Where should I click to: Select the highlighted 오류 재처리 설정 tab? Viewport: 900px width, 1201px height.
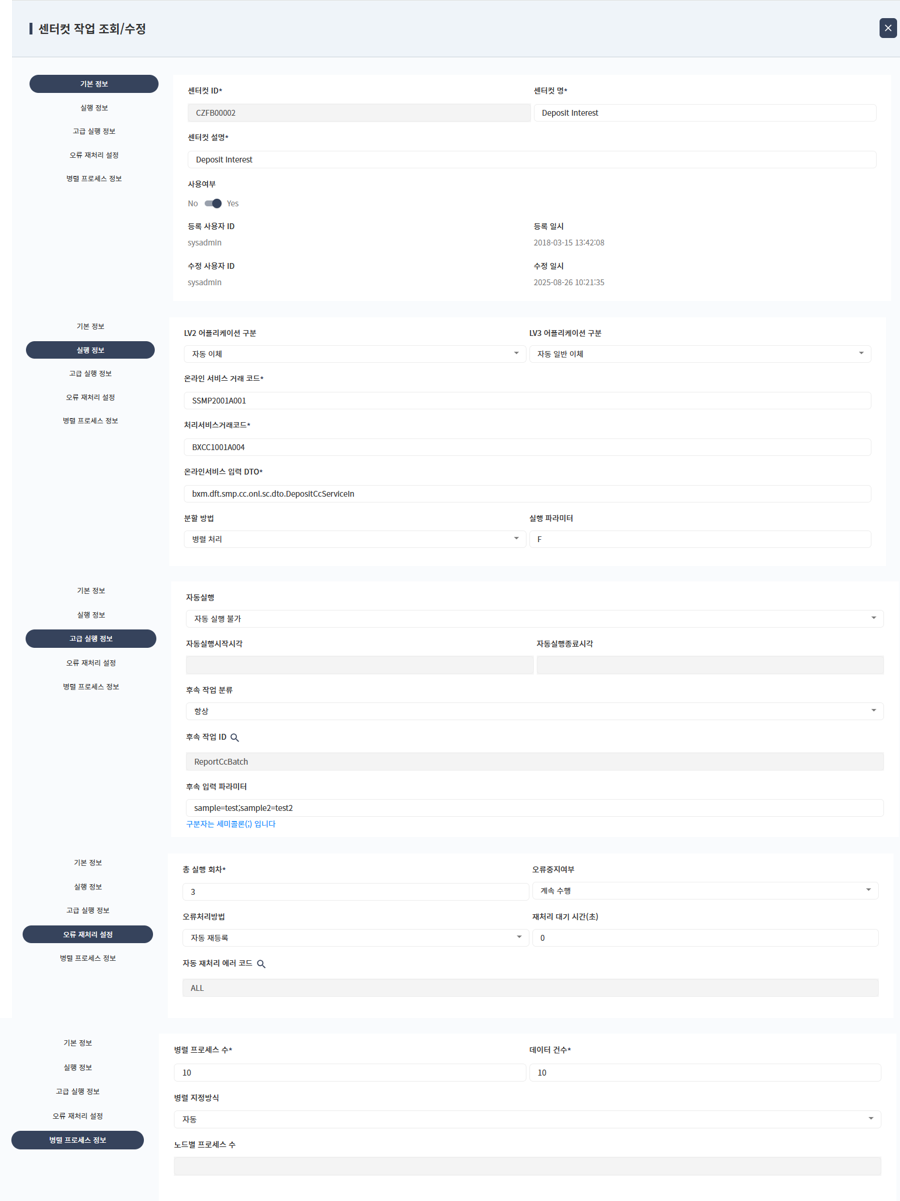pyautogui.click(x=88, y=934)
